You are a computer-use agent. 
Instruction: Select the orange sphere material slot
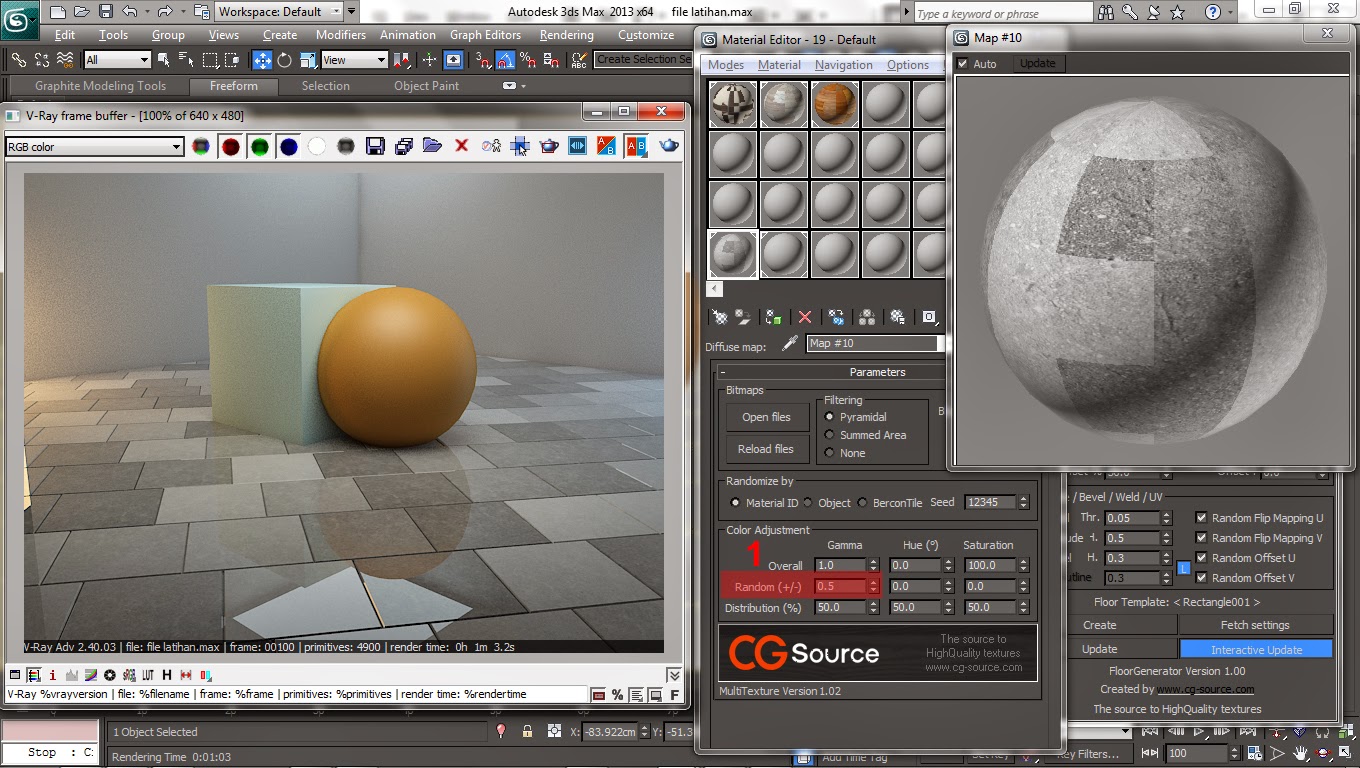click(x=835, y=104)
